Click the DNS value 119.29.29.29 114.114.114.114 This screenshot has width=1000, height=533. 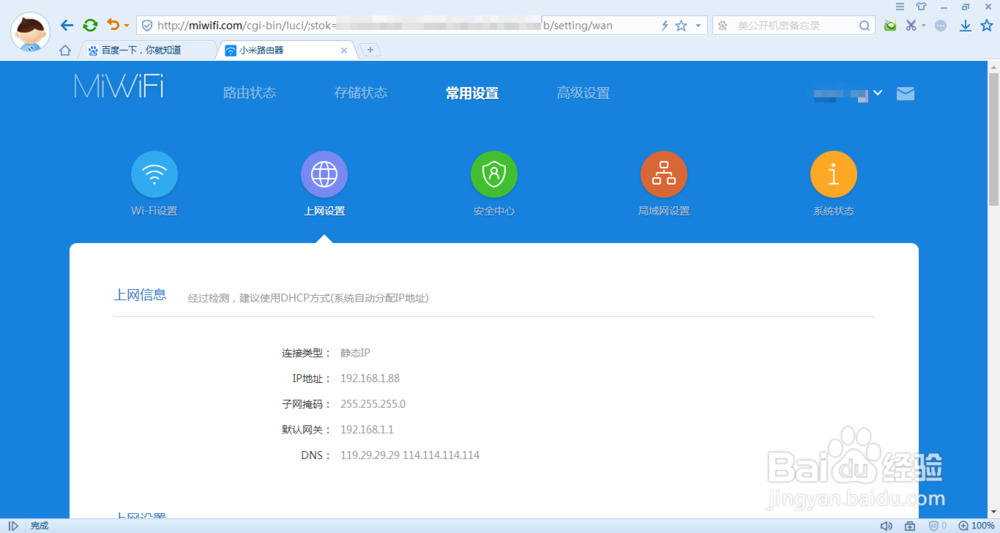click(409, 455)
